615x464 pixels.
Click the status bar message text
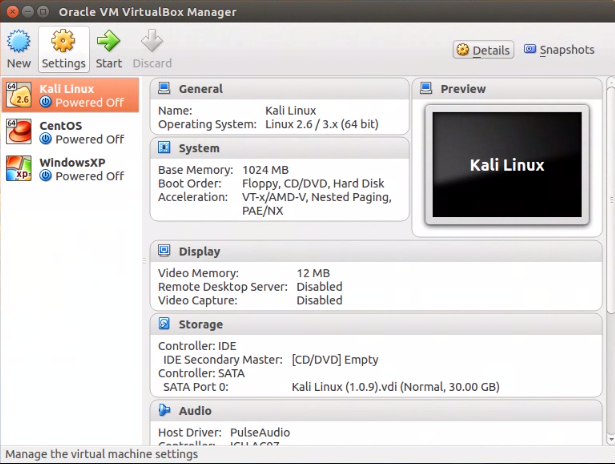click(x=102, y=454)
